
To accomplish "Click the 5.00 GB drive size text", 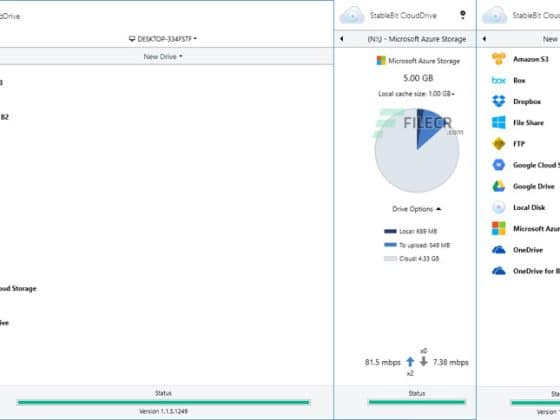I will click(x=418, y=78).
